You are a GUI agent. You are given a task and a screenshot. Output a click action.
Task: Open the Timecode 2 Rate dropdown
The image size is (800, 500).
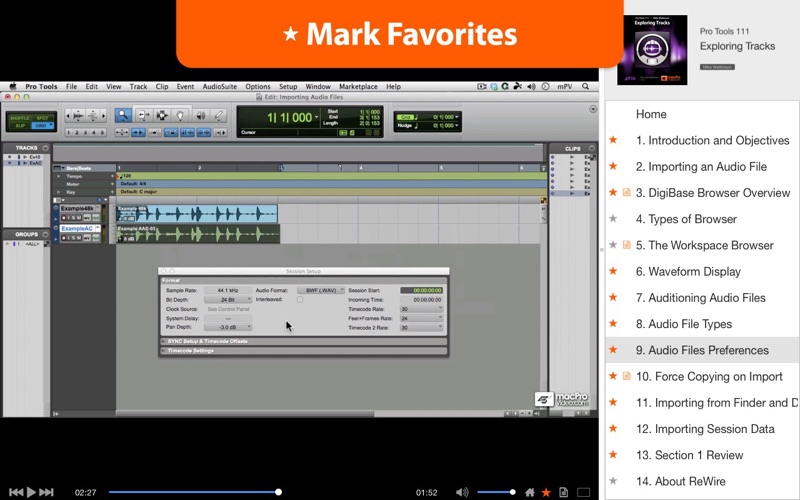point(421,327)
